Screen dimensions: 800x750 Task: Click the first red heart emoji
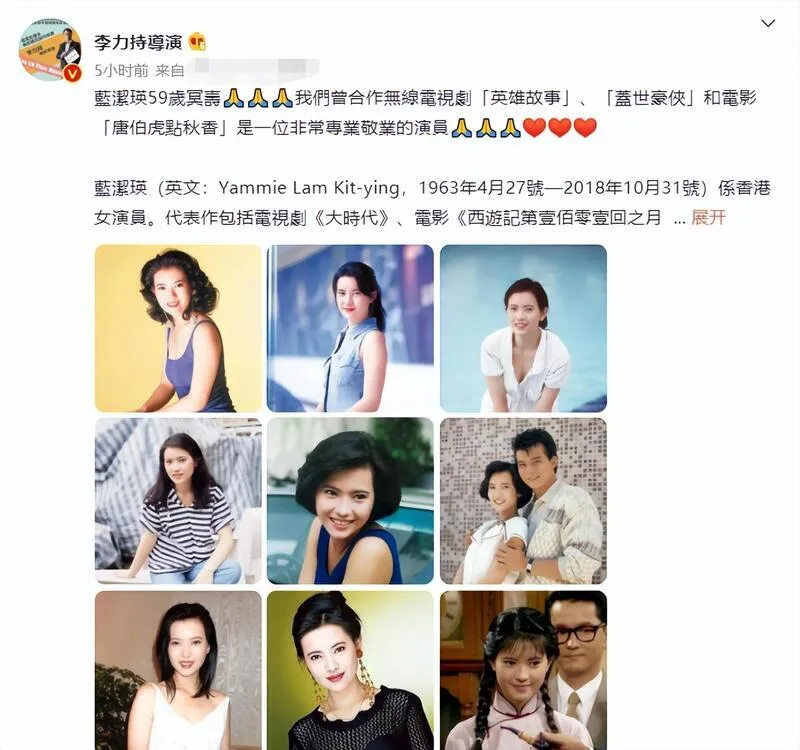[535, 128]
